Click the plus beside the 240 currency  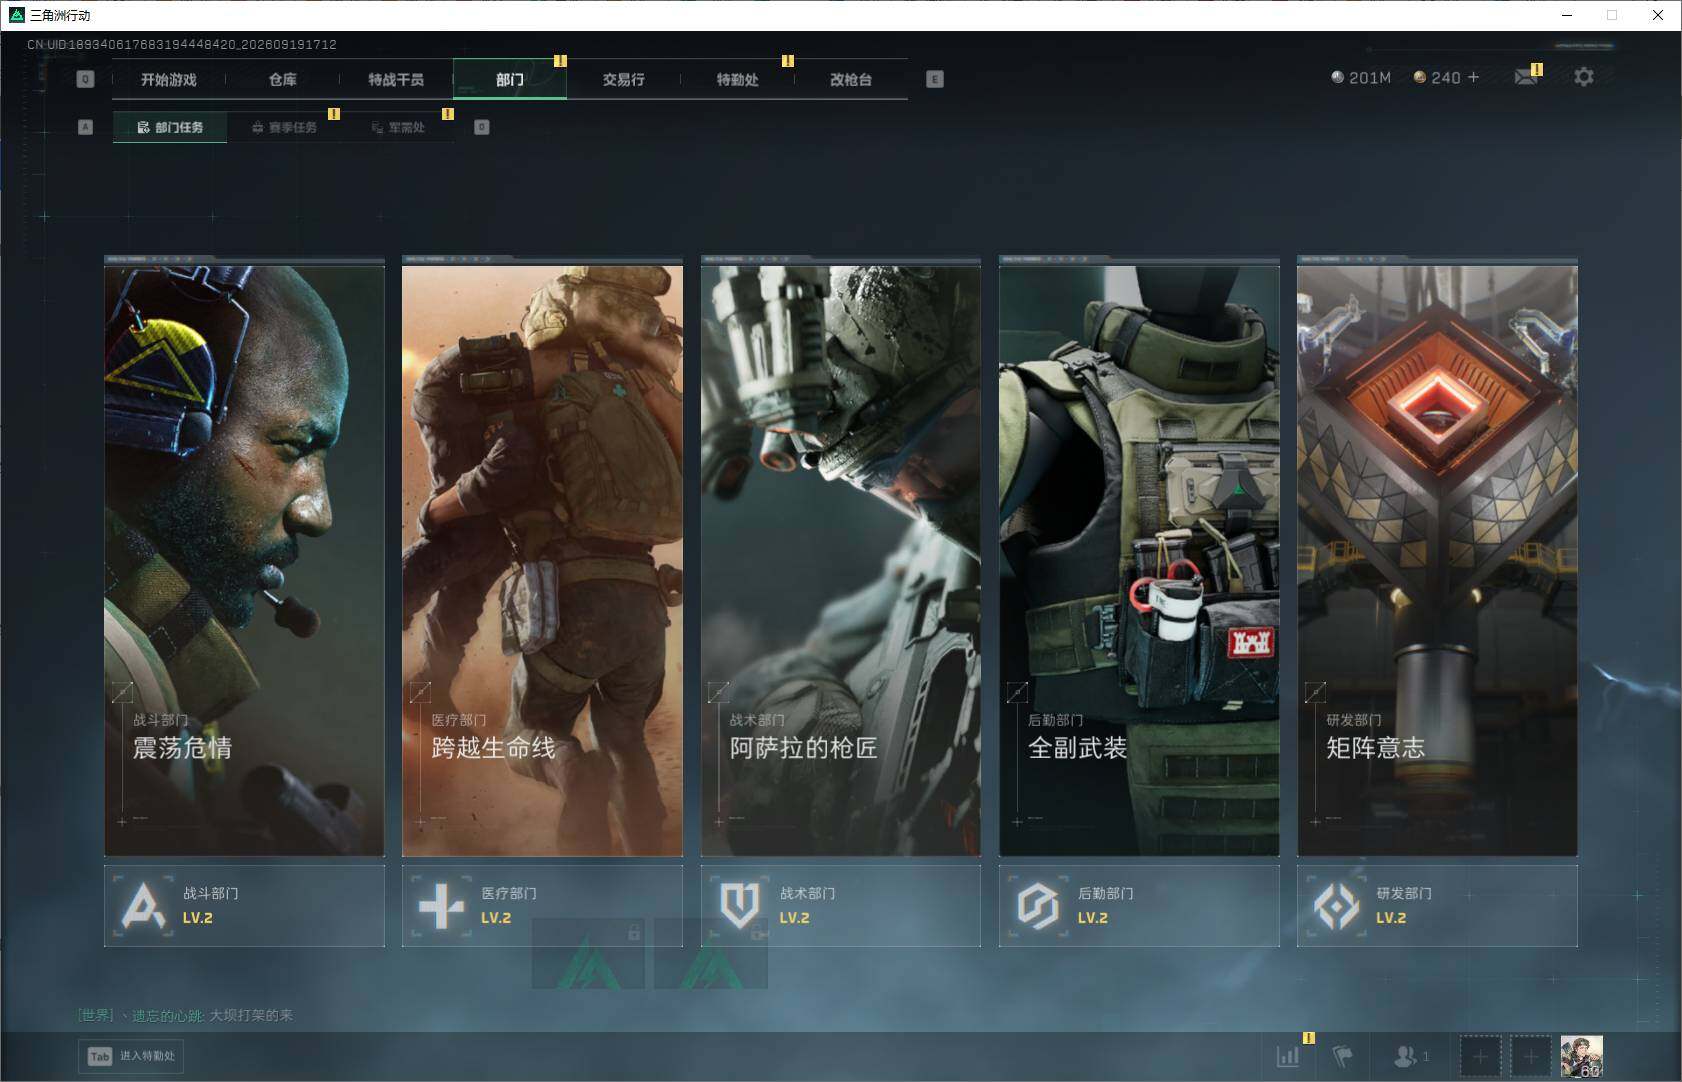1473,77
